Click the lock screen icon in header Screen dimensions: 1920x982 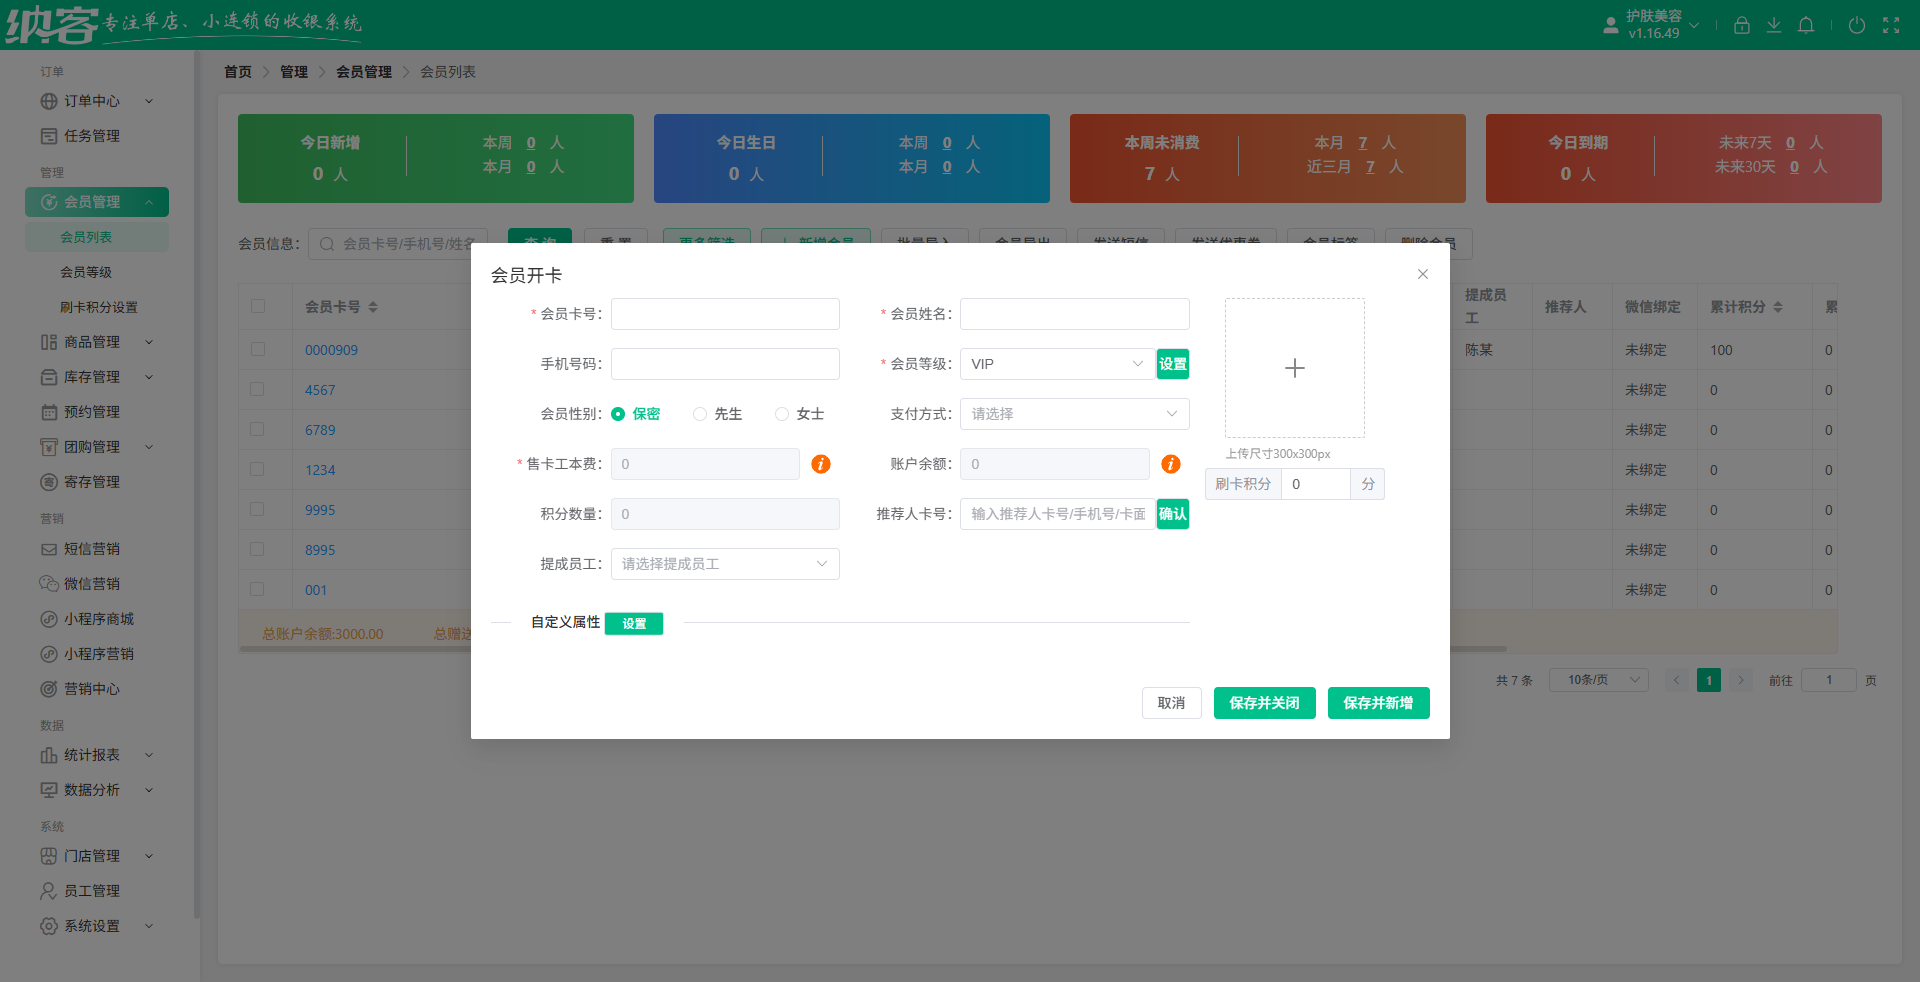1741,25
